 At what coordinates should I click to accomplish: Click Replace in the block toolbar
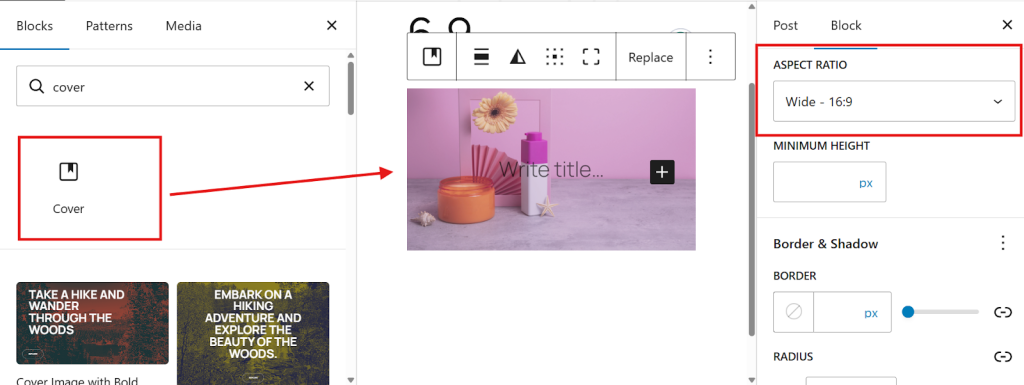point(650,57)
